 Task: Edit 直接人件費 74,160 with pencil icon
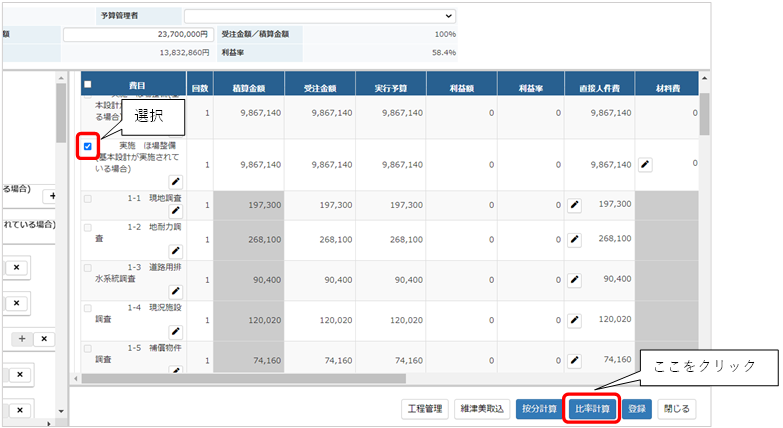pyautogui.click(x=574, y=360)
